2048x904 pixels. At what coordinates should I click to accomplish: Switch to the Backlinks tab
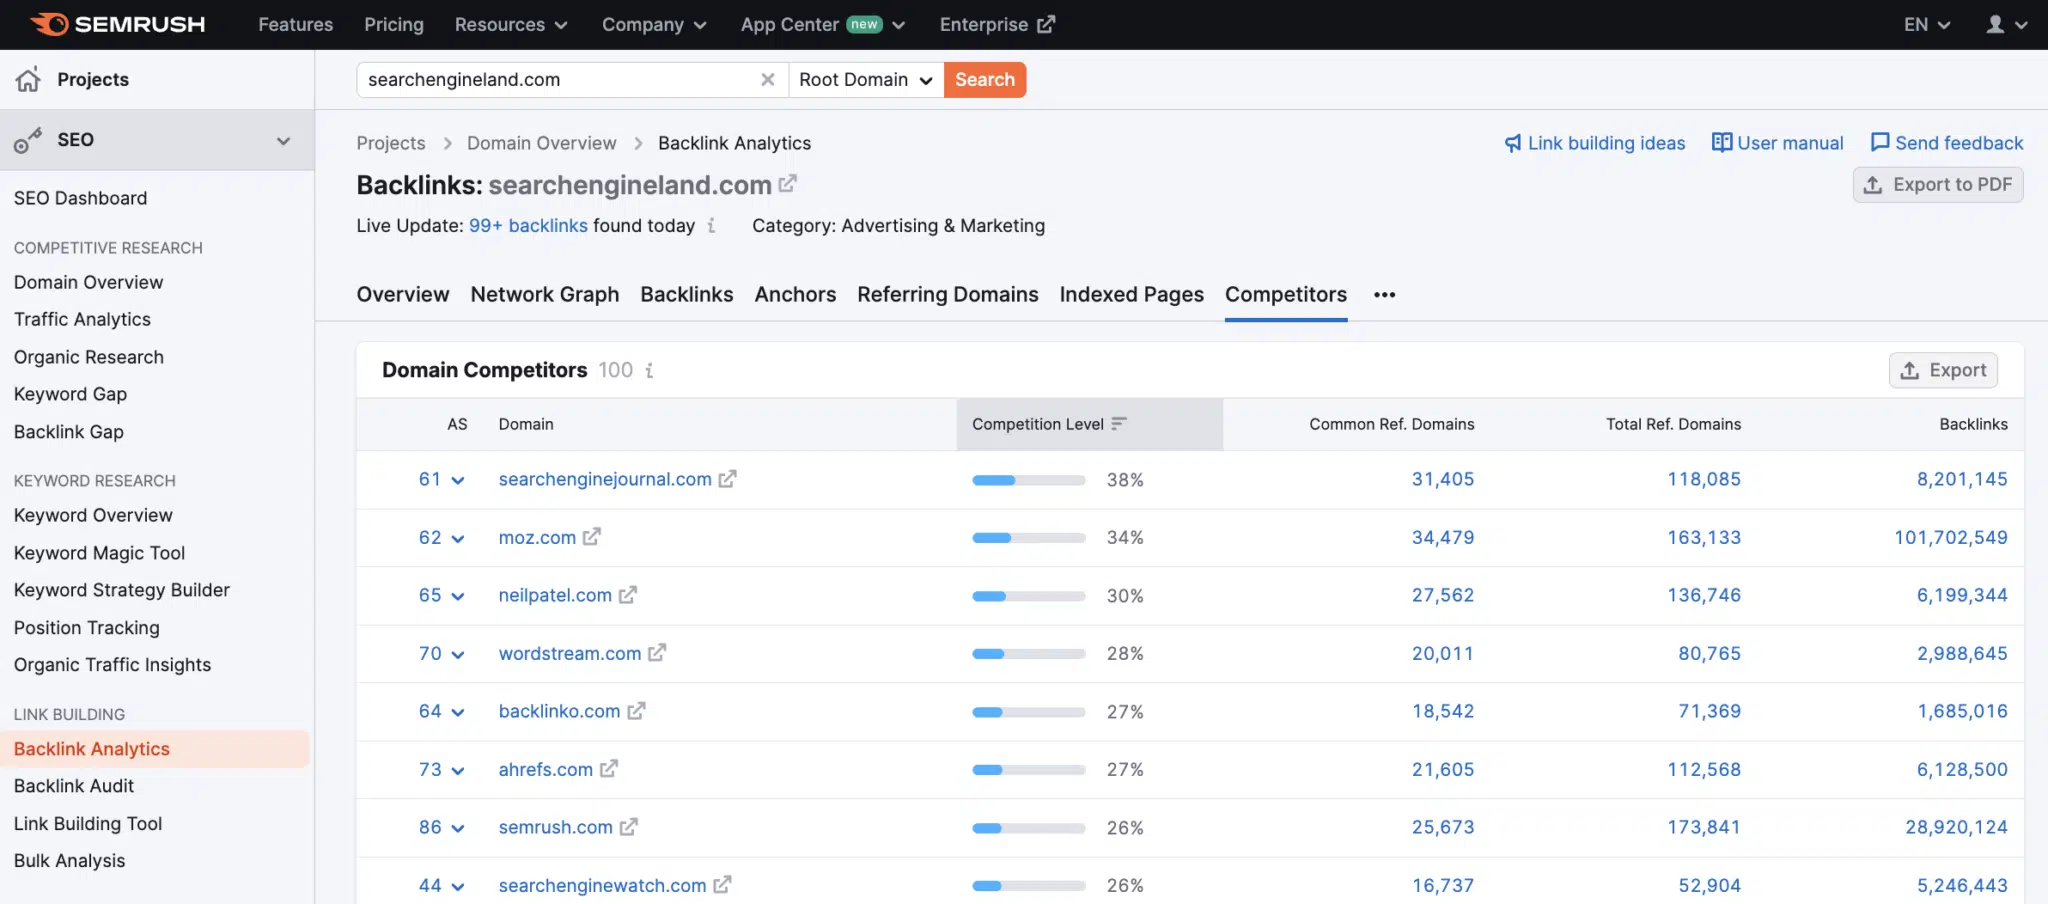pos(687,294)
